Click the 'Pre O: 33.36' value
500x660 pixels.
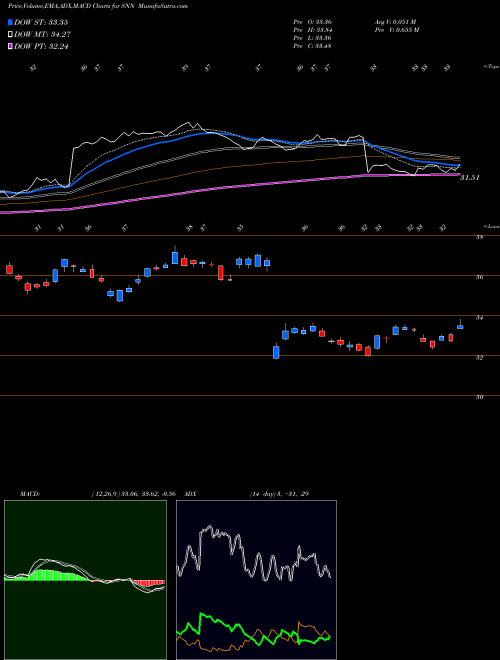pos(314,21)
